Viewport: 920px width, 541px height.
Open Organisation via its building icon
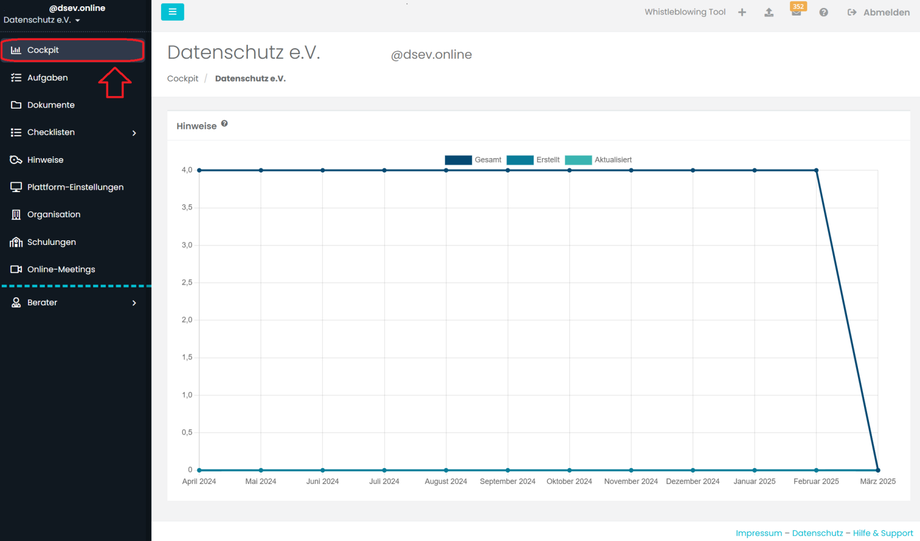coord(16,214)
